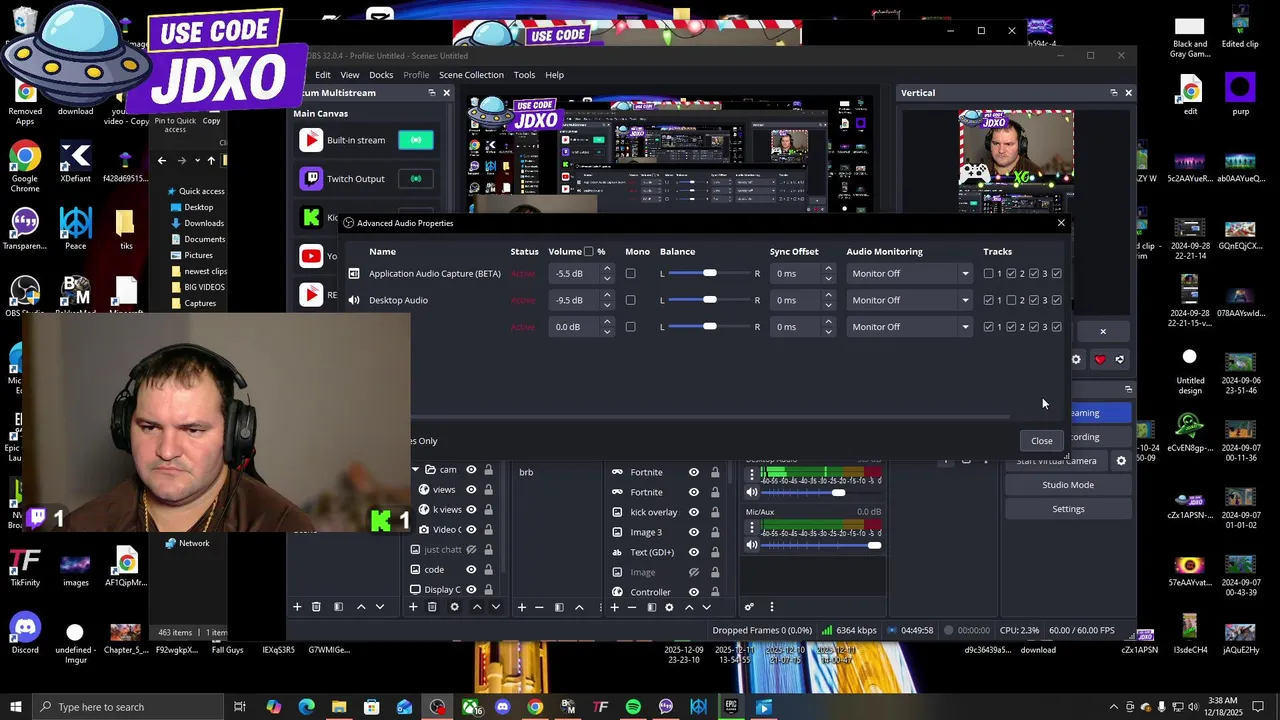Hide the kick overlay source
Image resolution: width=1280 pixels, height=720 pixels.
(693, 512)
